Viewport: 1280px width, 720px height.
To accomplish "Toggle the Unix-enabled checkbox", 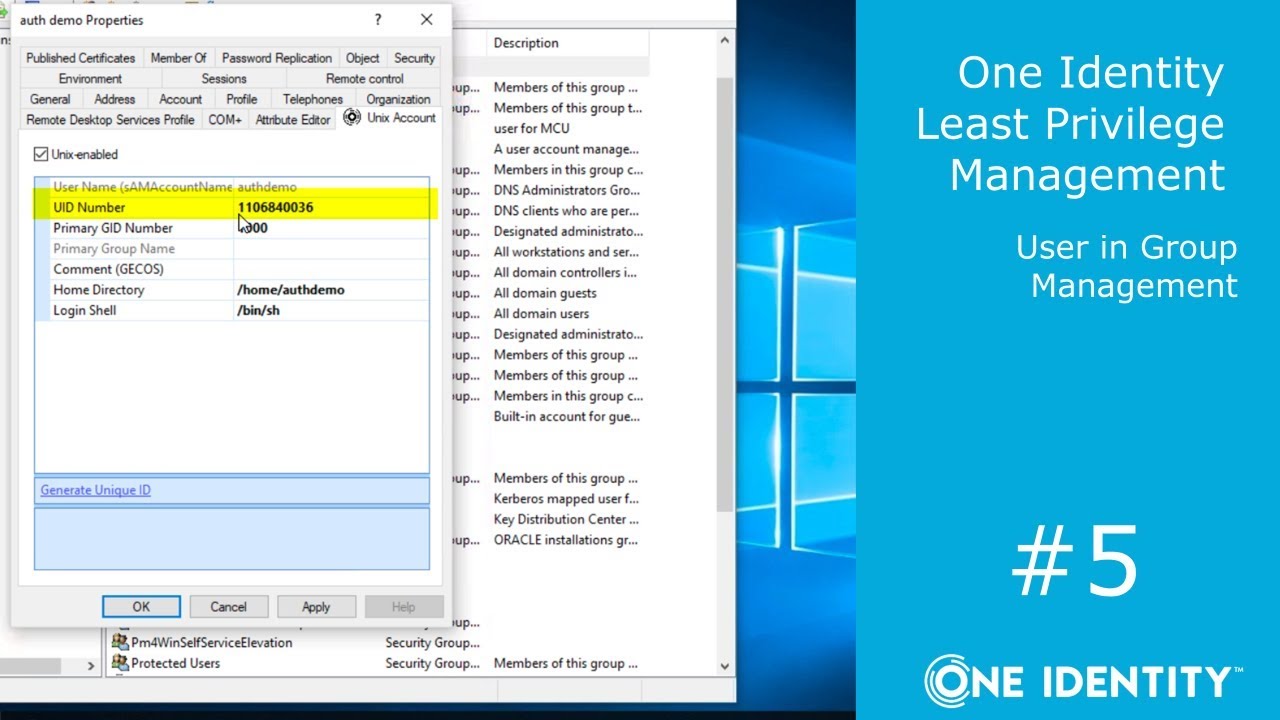I will tap(41, 154).
